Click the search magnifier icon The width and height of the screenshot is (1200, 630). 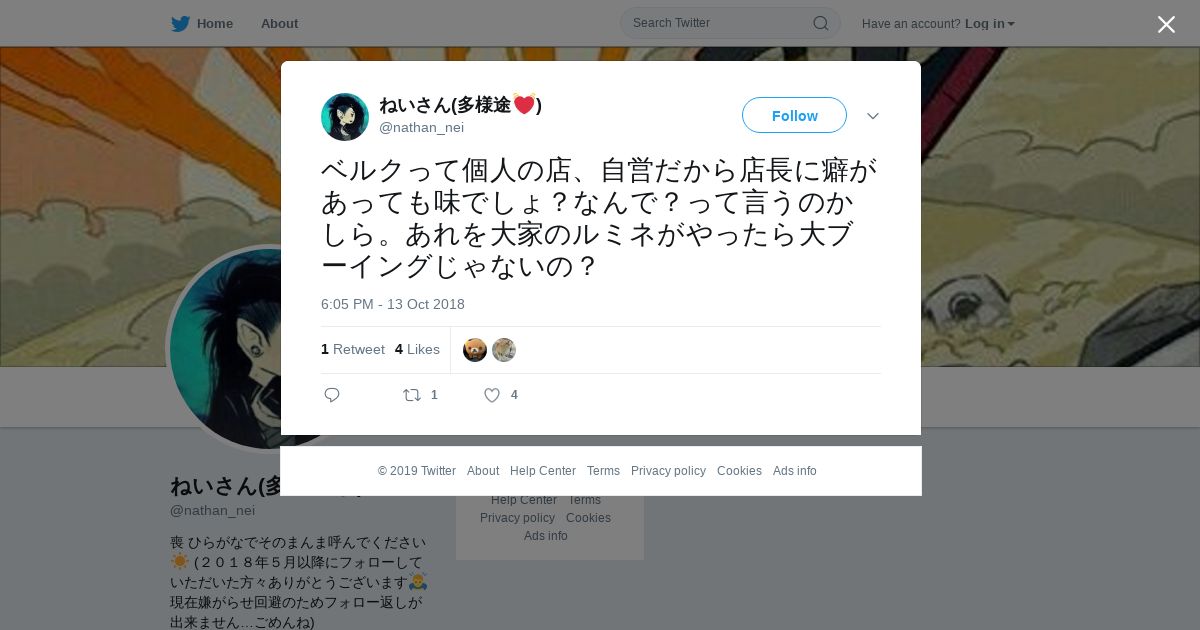[820, 23]
